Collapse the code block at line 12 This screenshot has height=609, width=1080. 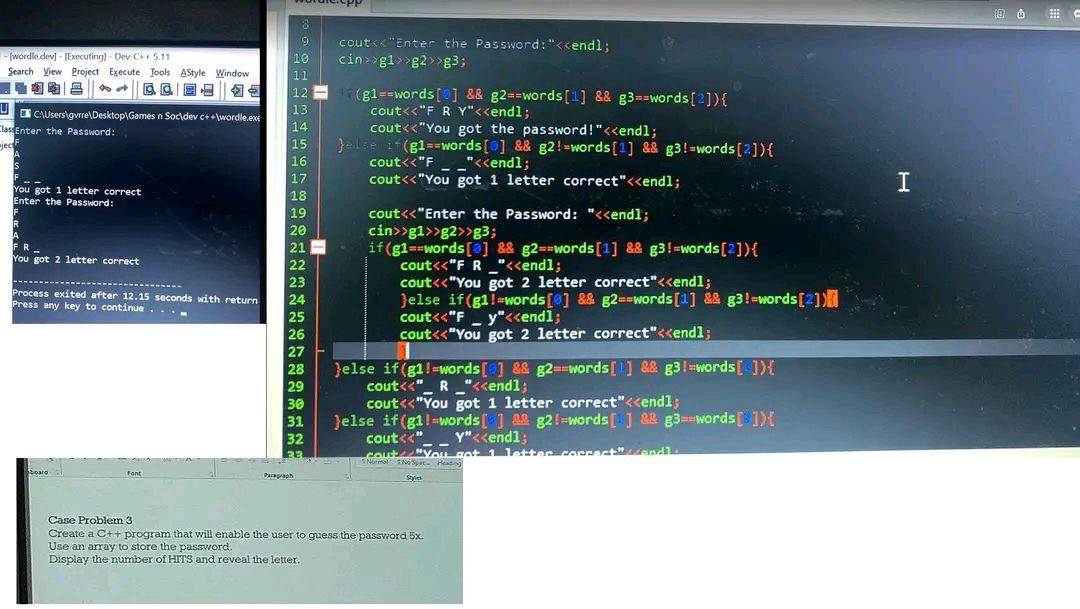click(x=319, y=91)
